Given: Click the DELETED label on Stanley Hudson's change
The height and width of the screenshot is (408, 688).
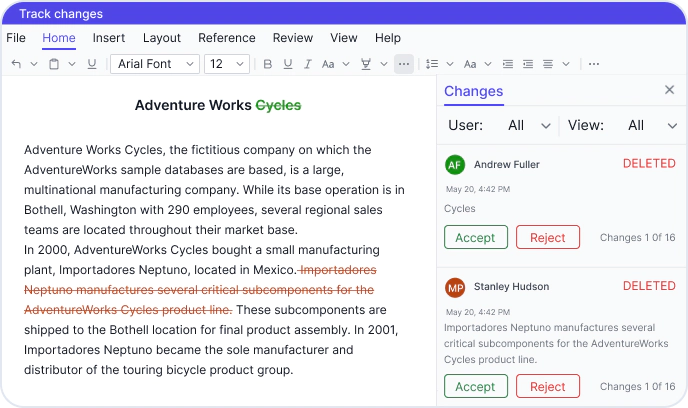Looking at the screenshot, I should click(649, 286).
